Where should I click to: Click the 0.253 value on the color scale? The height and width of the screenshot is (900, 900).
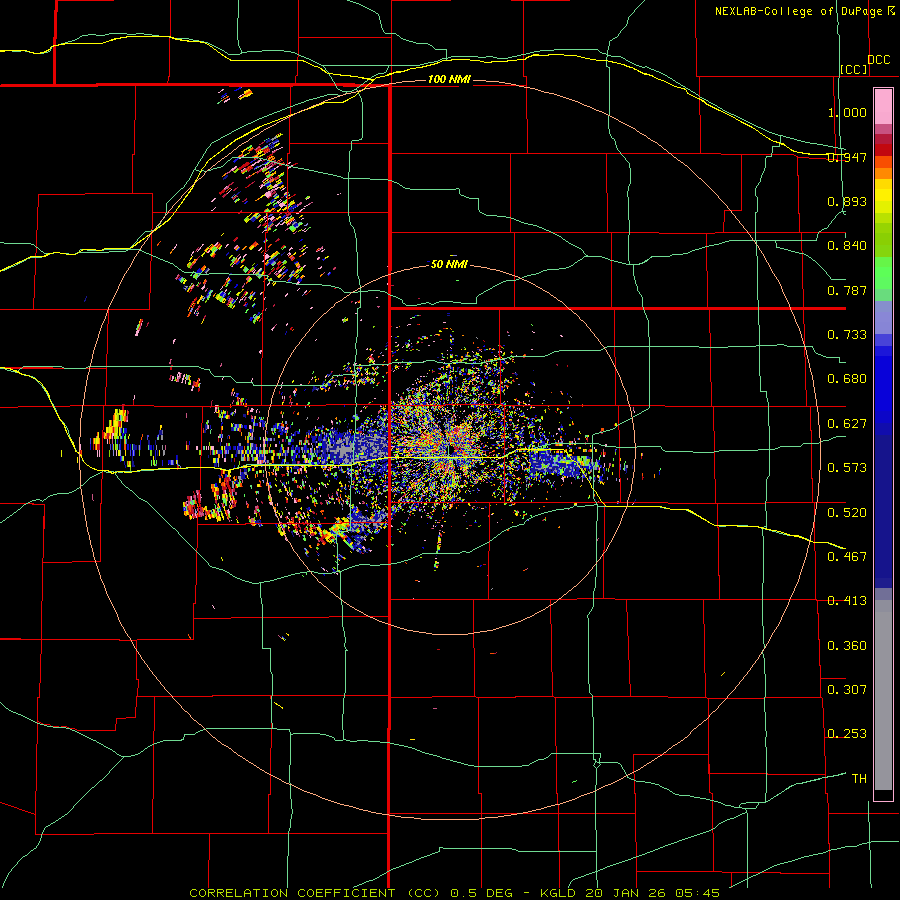coord(847,734)
